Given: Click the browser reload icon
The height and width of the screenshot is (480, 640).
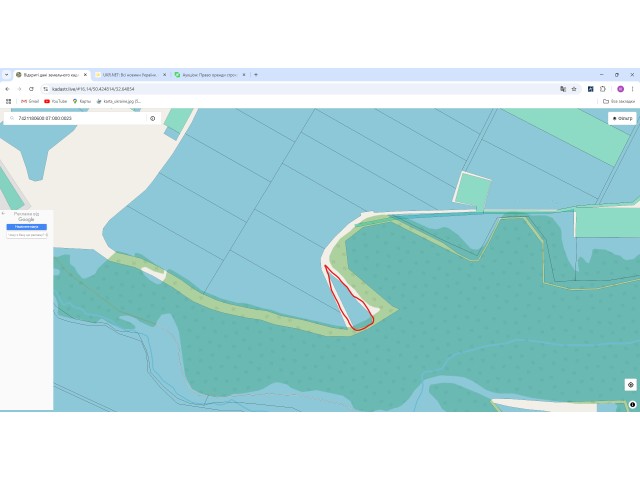Looking at the screenshot, I should point(31,89).
